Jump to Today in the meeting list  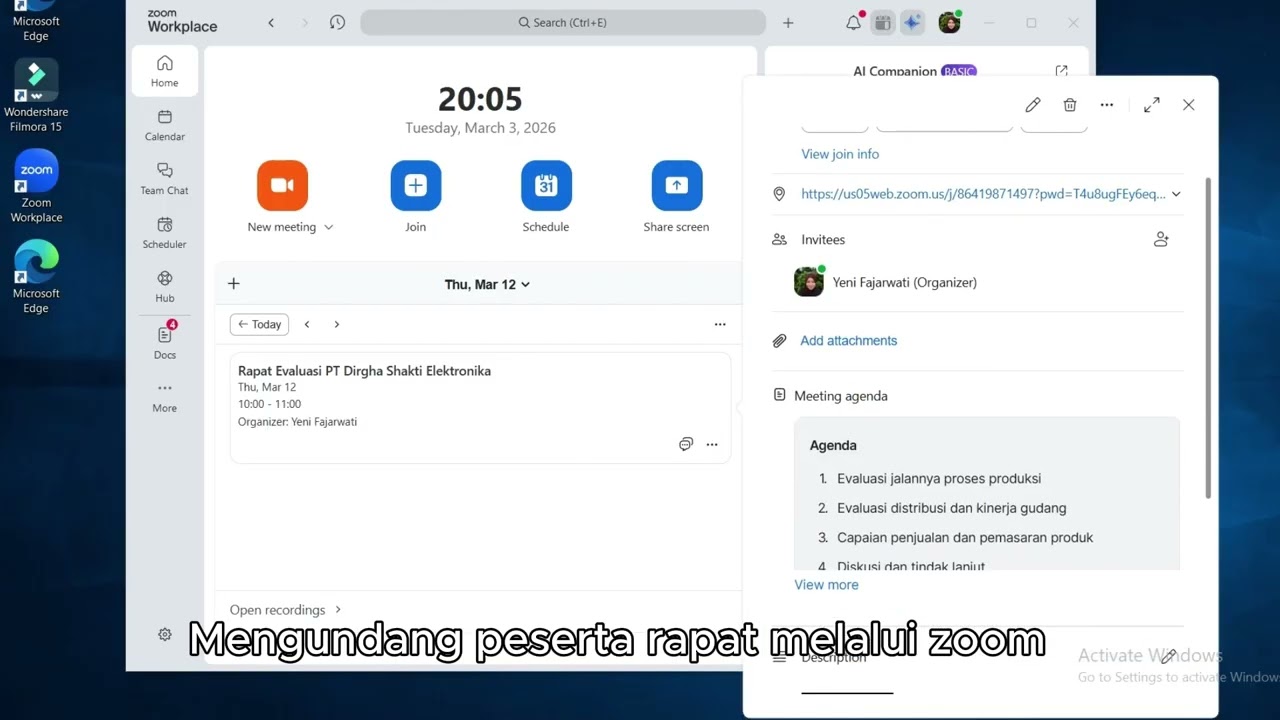click(x=259, y=324)
